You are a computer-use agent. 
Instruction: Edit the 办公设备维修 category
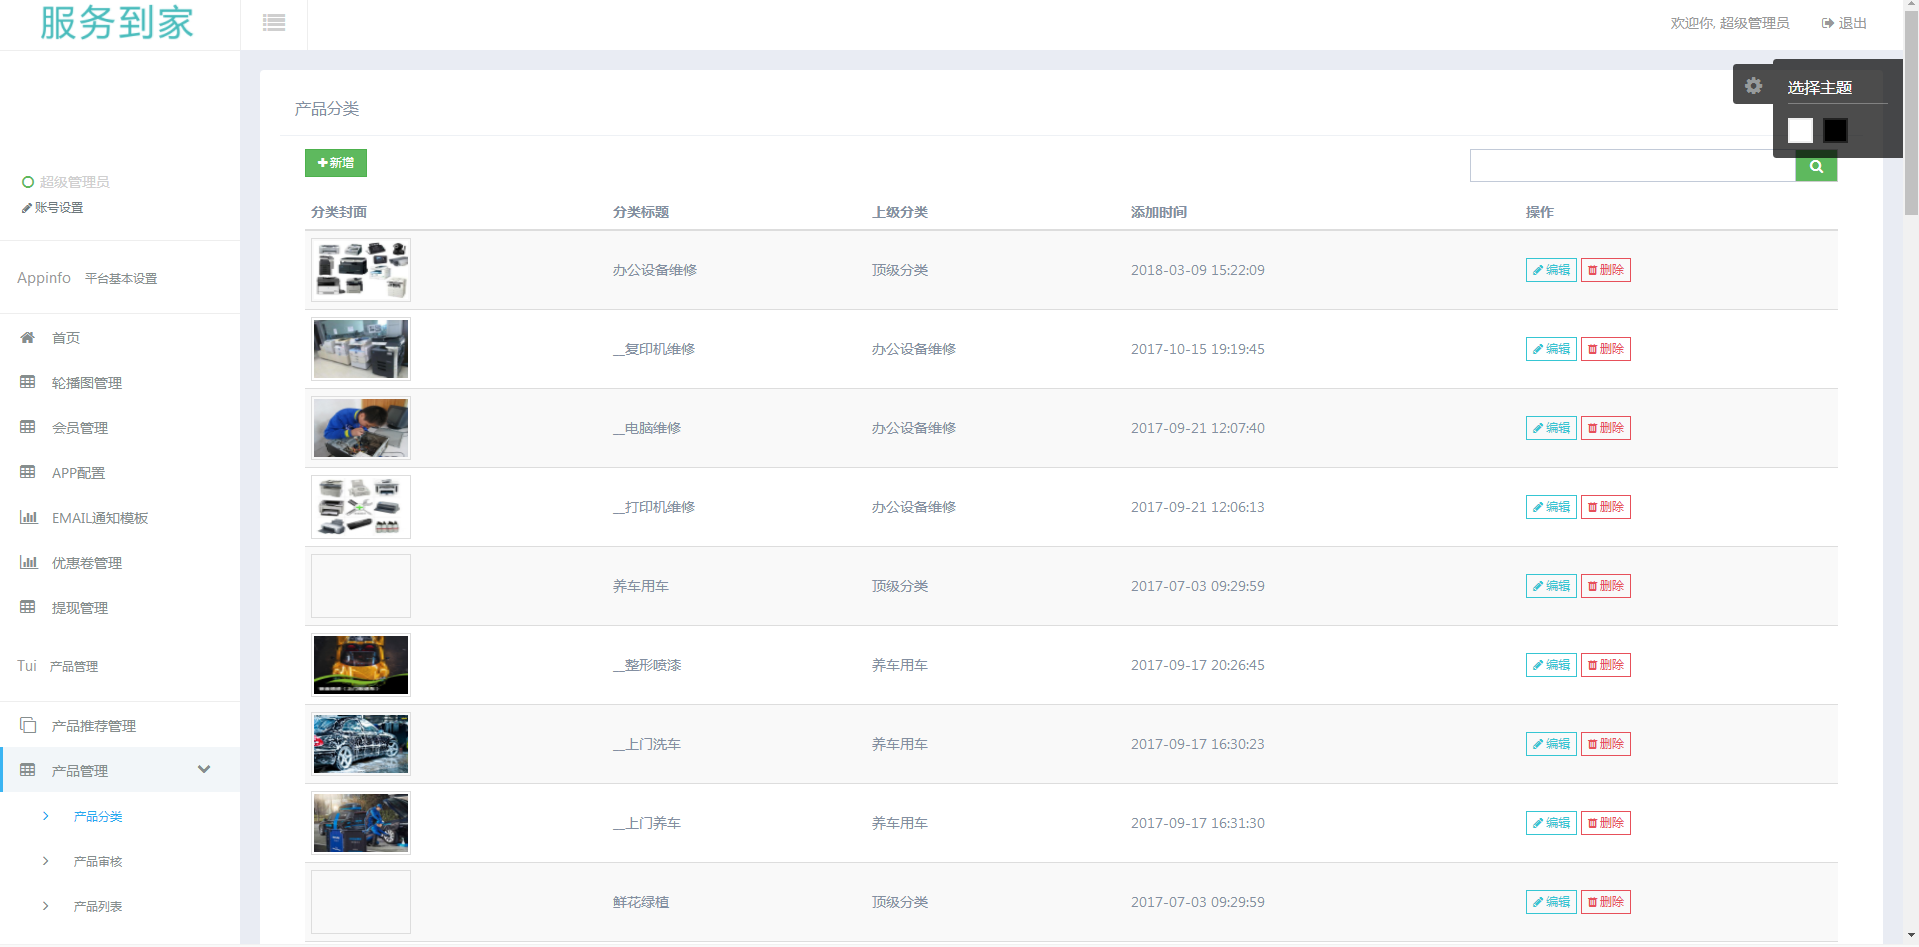[1551, 270]
